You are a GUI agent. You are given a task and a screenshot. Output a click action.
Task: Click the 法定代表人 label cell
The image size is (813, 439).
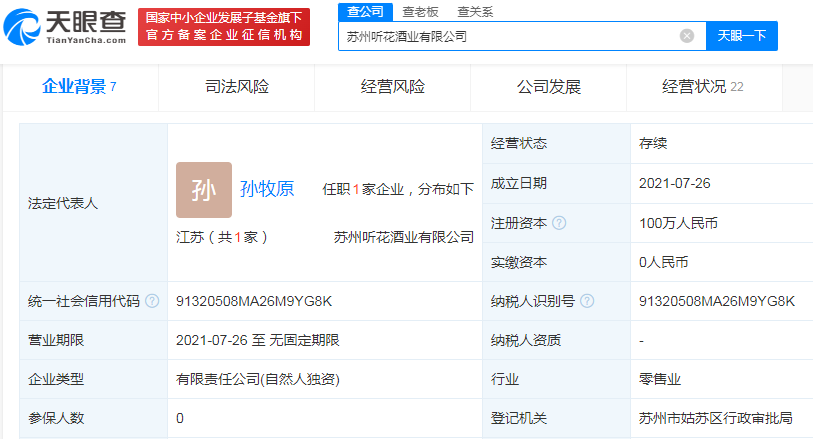(x=93, y=203)
